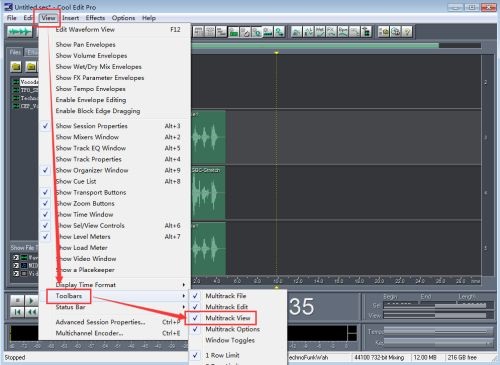Click the green device icon ending middle toolbar group
This screenshot has height=365, width=500.
tap(366, 32)
